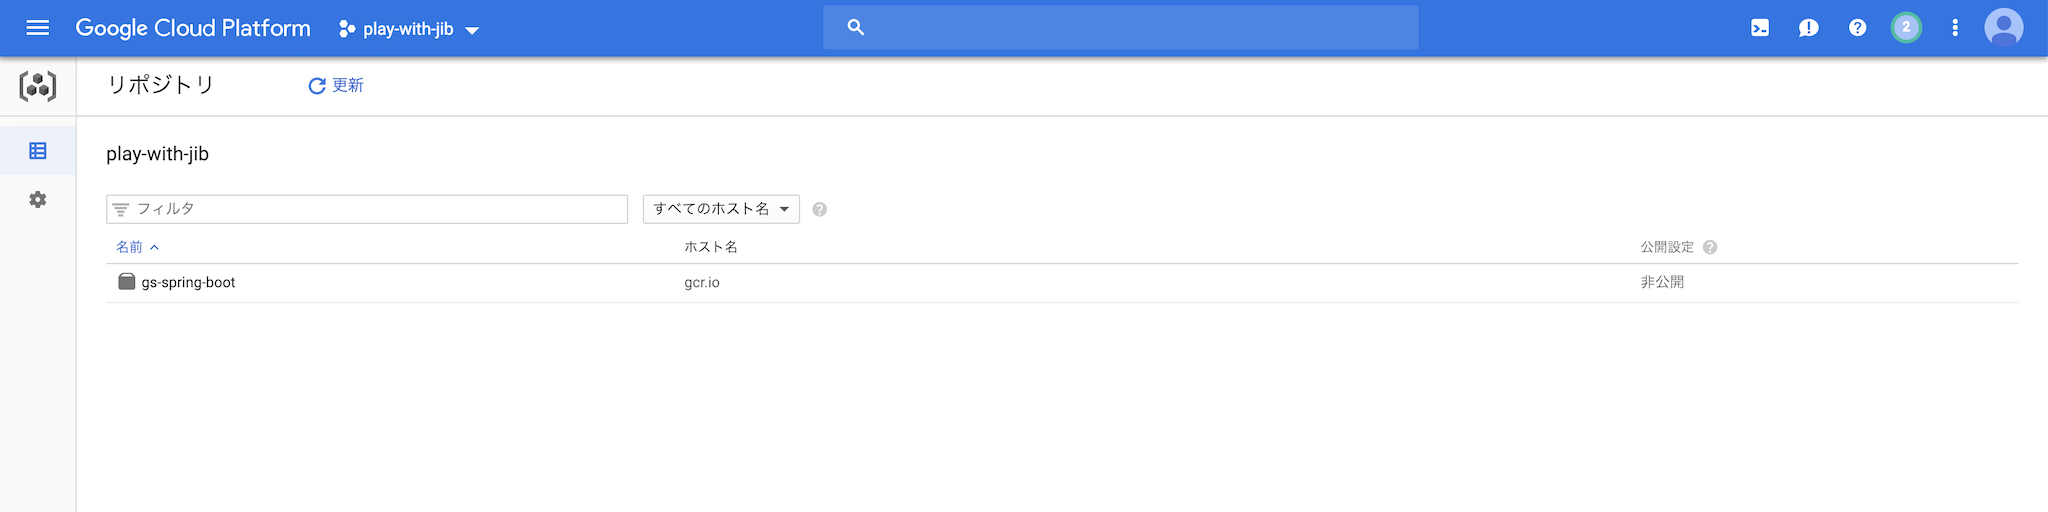Click the help icon beside hostname dropdown
Viewport: 2048px width, 512px height.
[819, 209]
